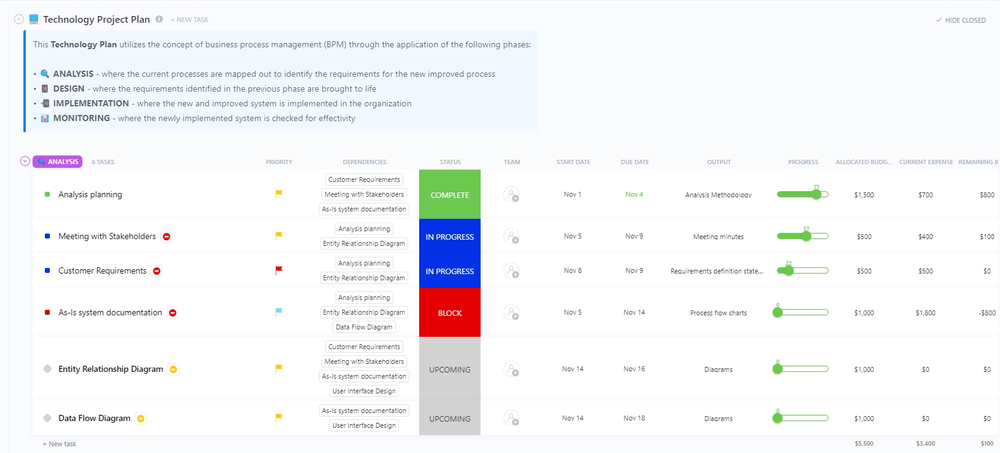
Task: Click the DUE DATE column header
Action: click(x=634, y=162)
